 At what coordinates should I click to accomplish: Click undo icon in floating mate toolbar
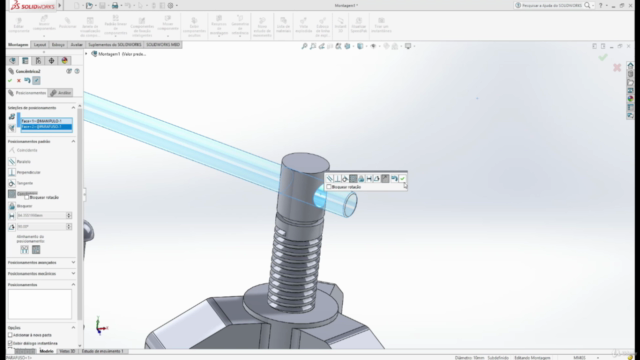tap(394, 178)
